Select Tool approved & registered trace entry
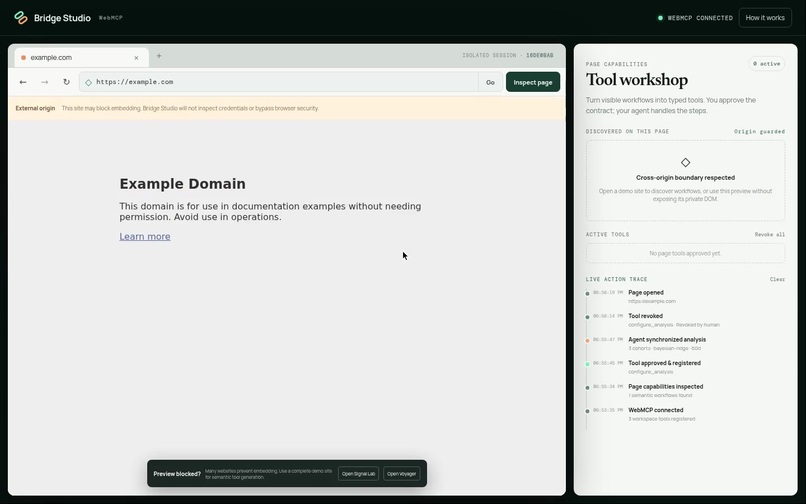 [x=685, y=367]
